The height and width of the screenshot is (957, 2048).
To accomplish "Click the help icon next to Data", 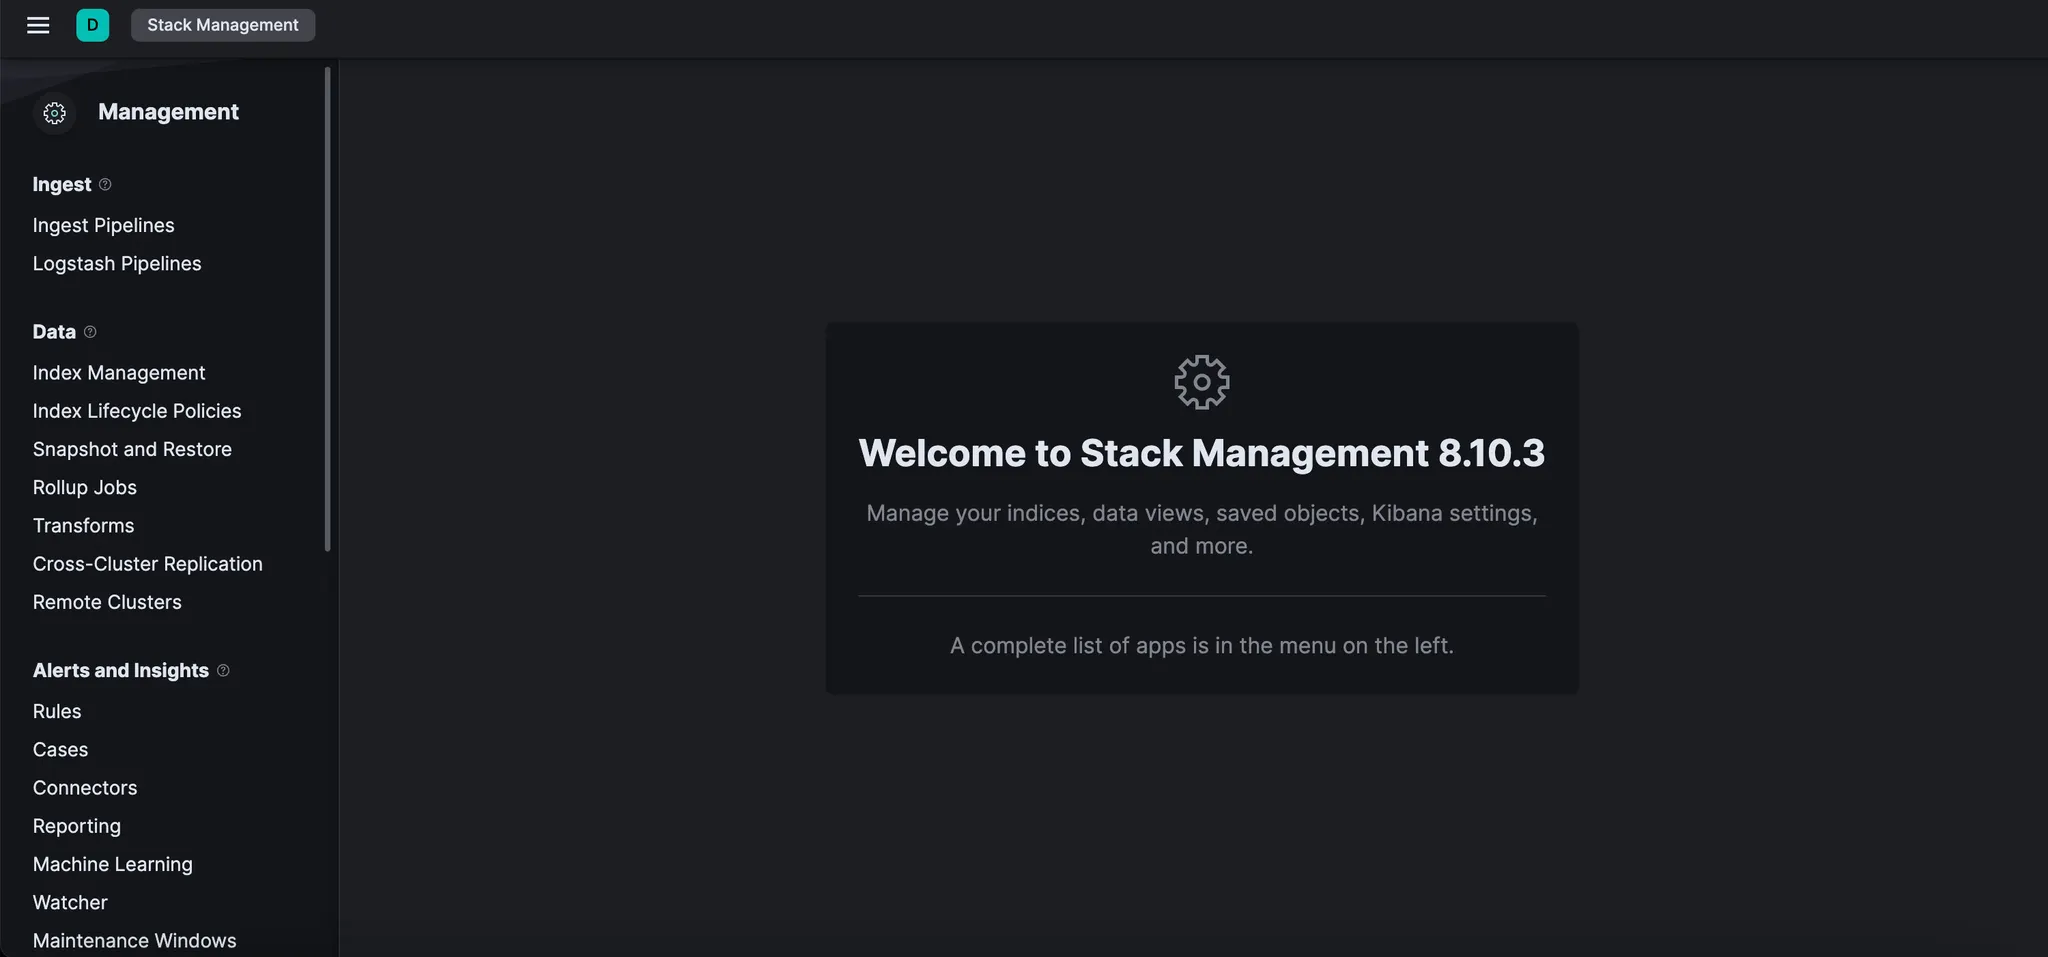I will tap(90, 332).
